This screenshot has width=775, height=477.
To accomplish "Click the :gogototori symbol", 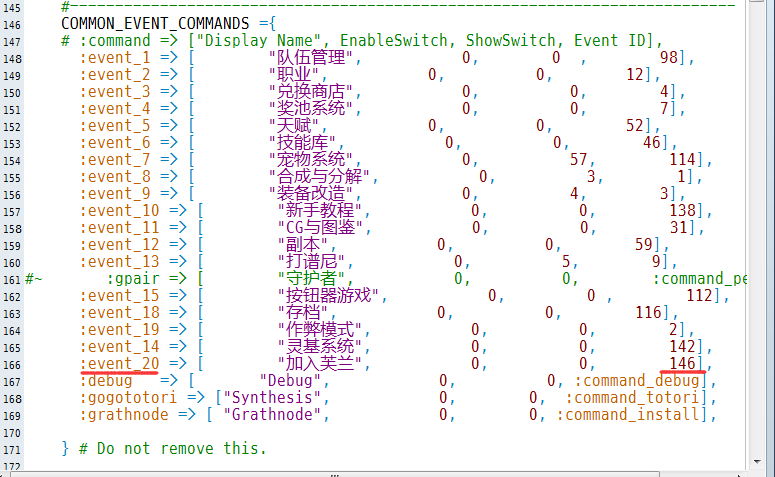I will (128, 398).
